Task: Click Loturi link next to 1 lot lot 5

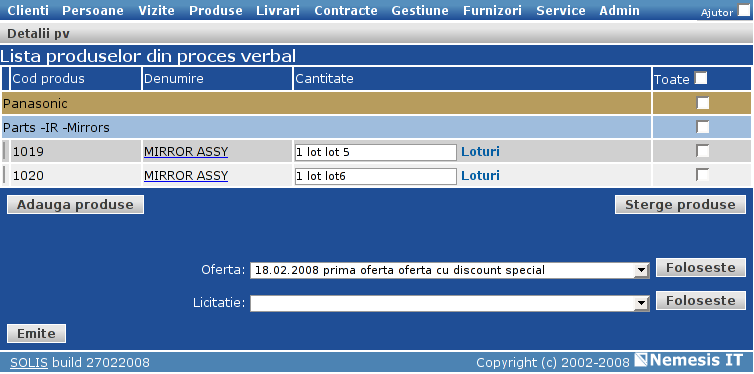Action: (x=480, y=152)
